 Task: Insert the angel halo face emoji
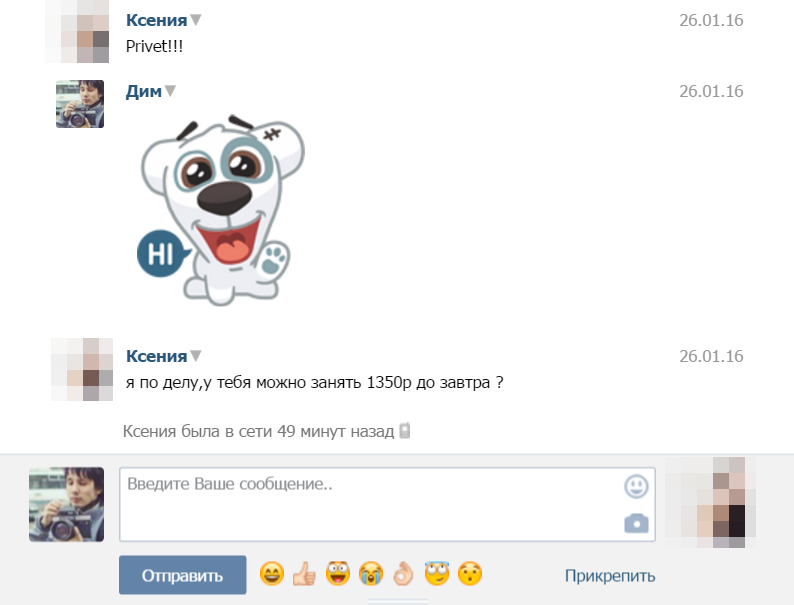point(435,574)
